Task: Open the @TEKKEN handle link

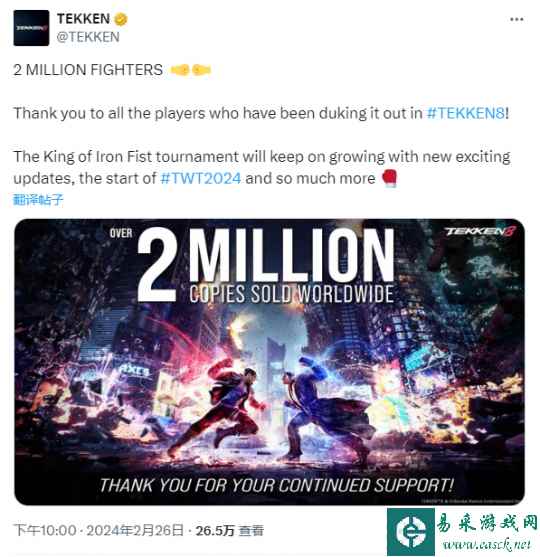Action: tap(88, 37)
